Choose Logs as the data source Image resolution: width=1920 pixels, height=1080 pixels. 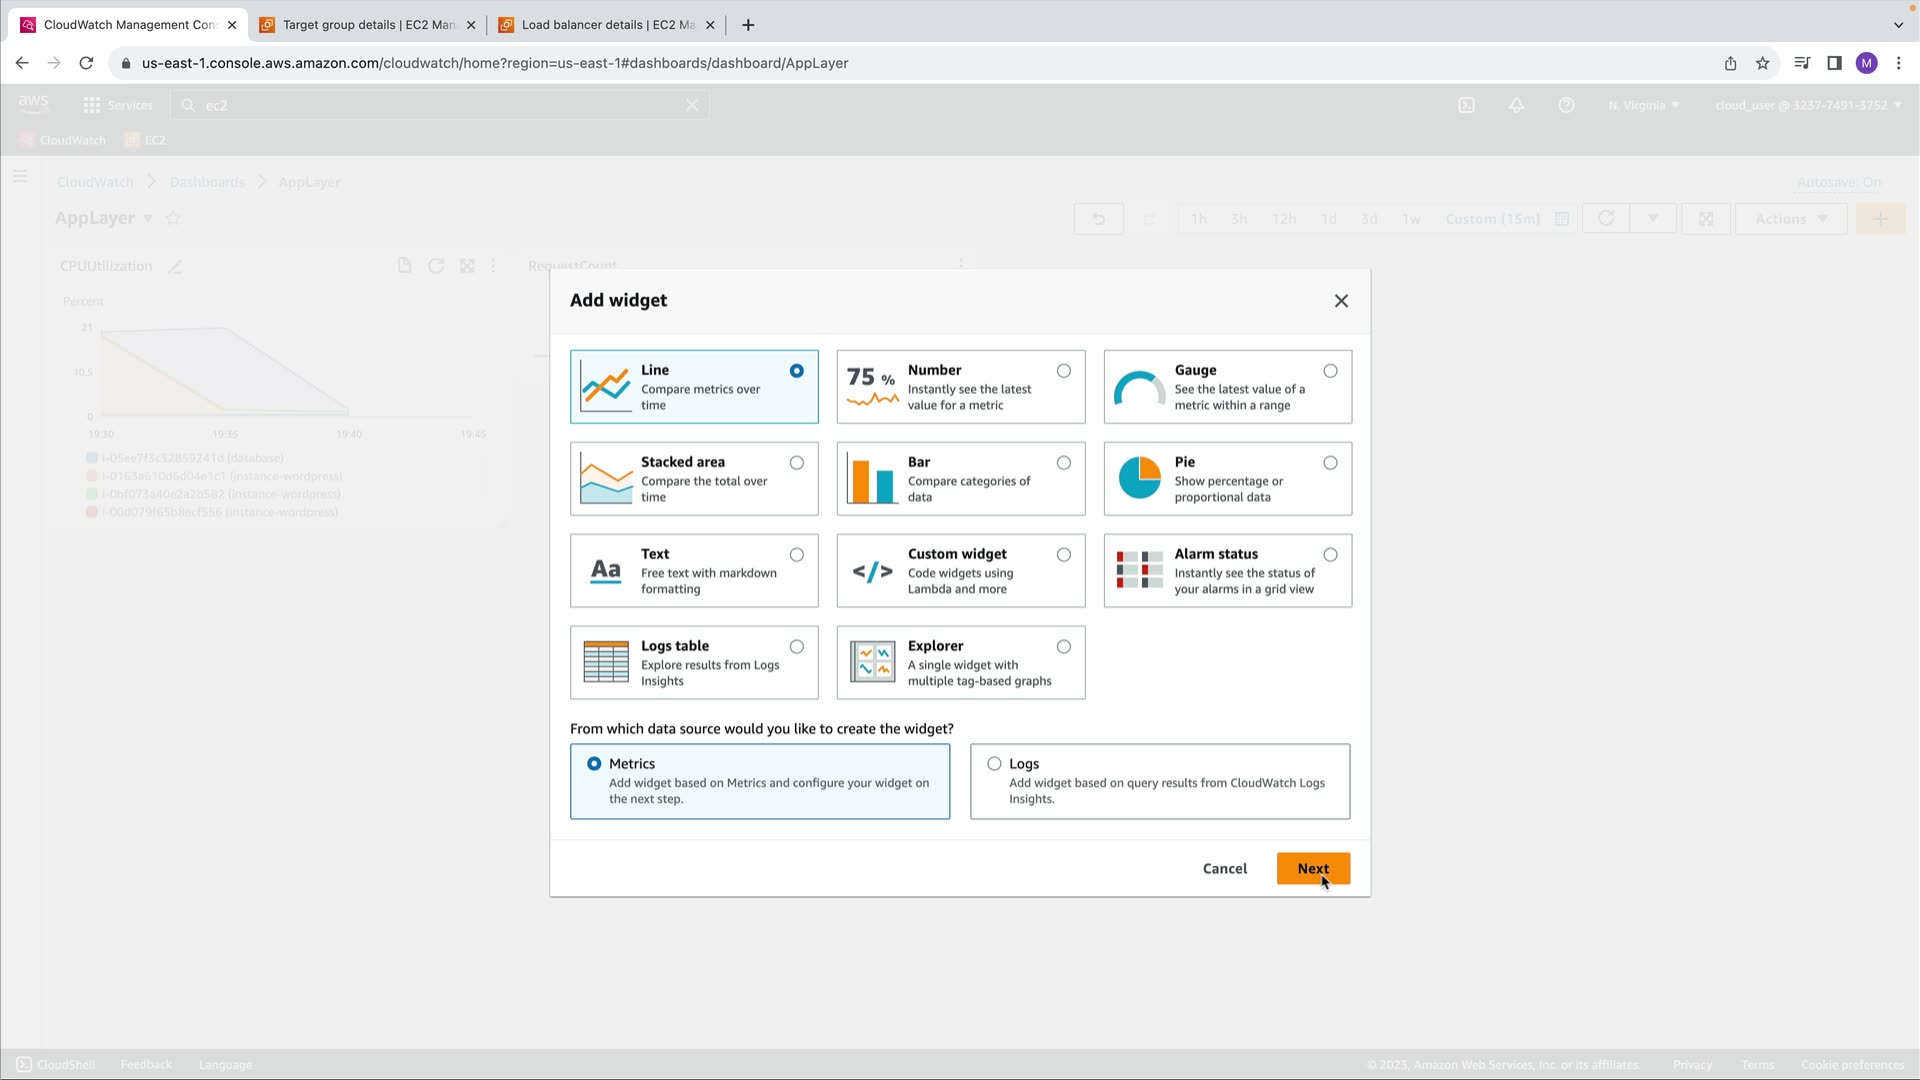(x=994, y=764)
